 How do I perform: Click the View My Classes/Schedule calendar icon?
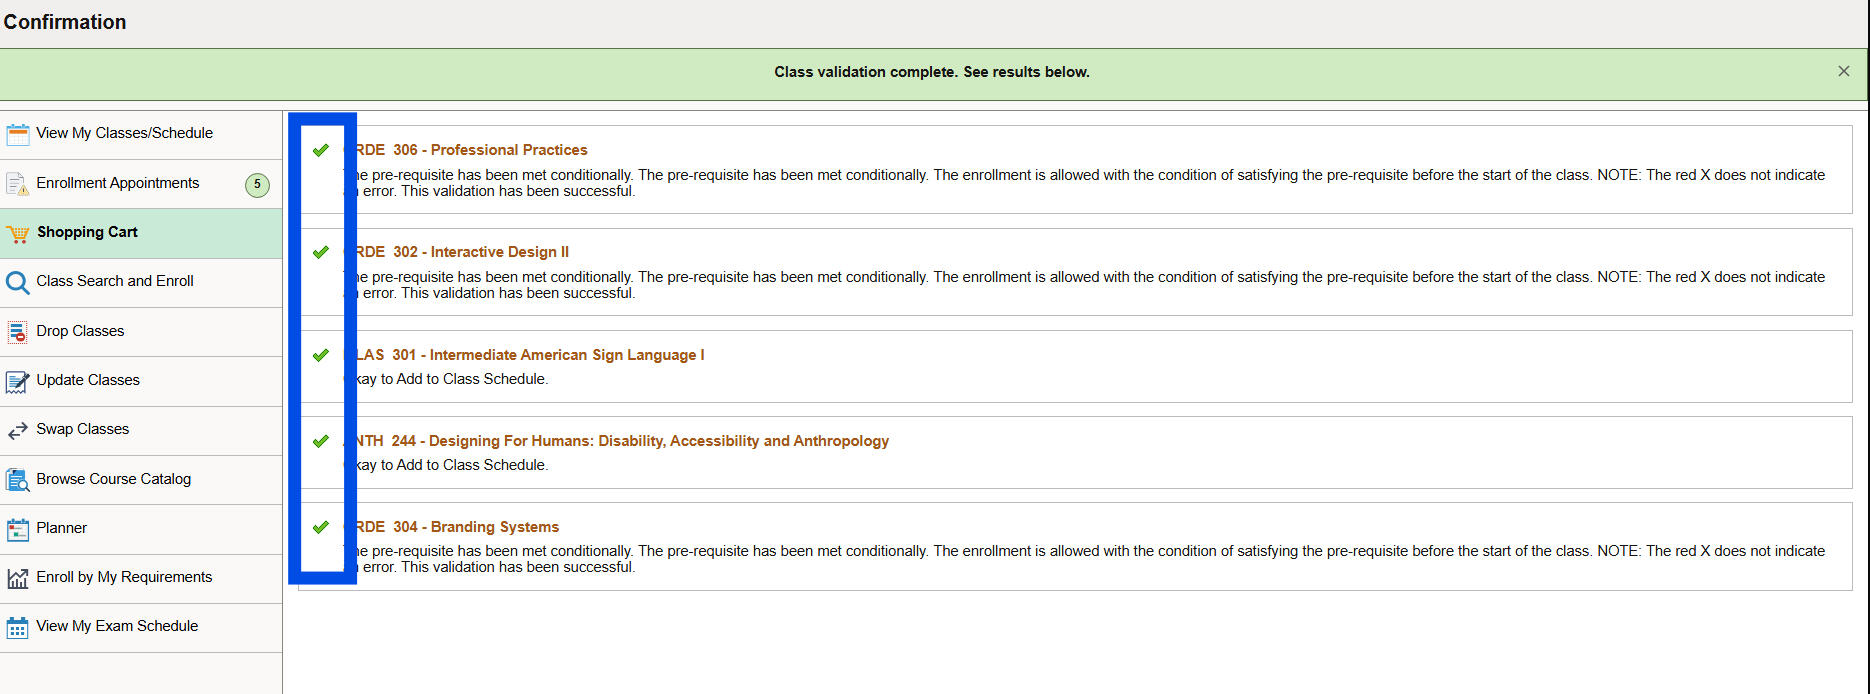point(17,134)
